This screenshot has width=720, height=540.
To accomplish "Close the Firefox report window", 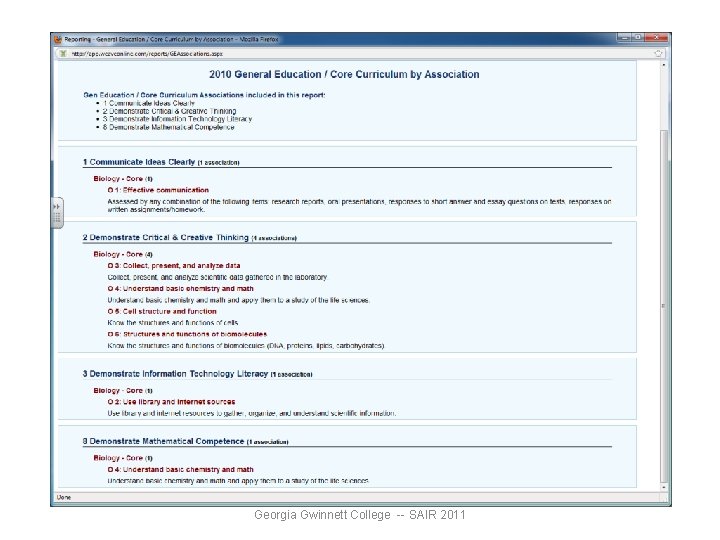I will tap(657, 37).
